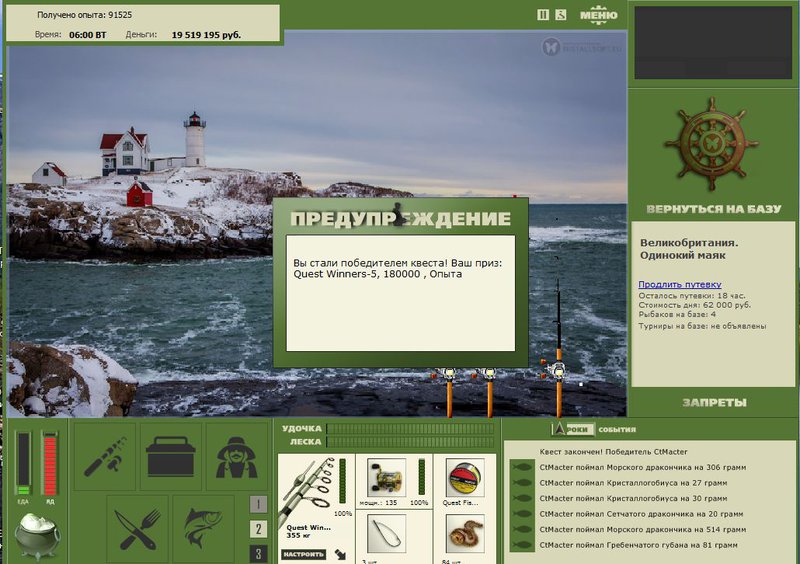Select the worm bait item slot

pos(465,534)
